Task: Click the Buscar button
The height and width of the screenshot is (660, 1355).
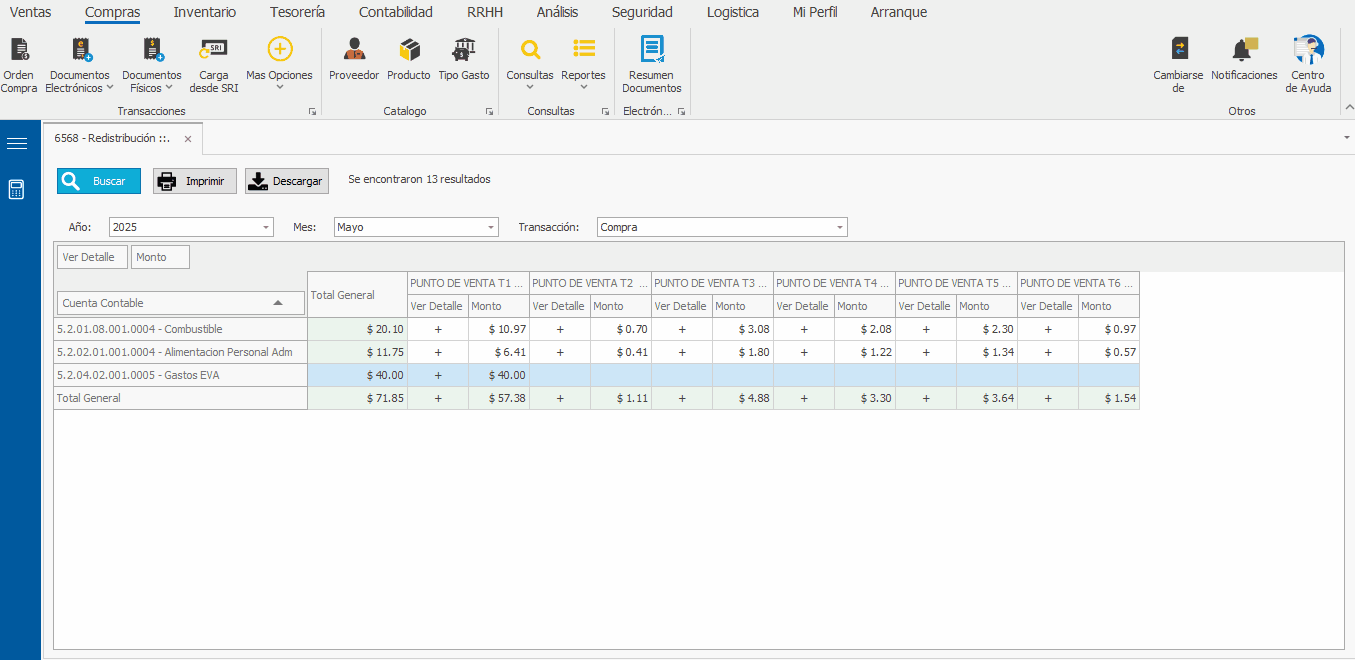Action: pos(99,181)
